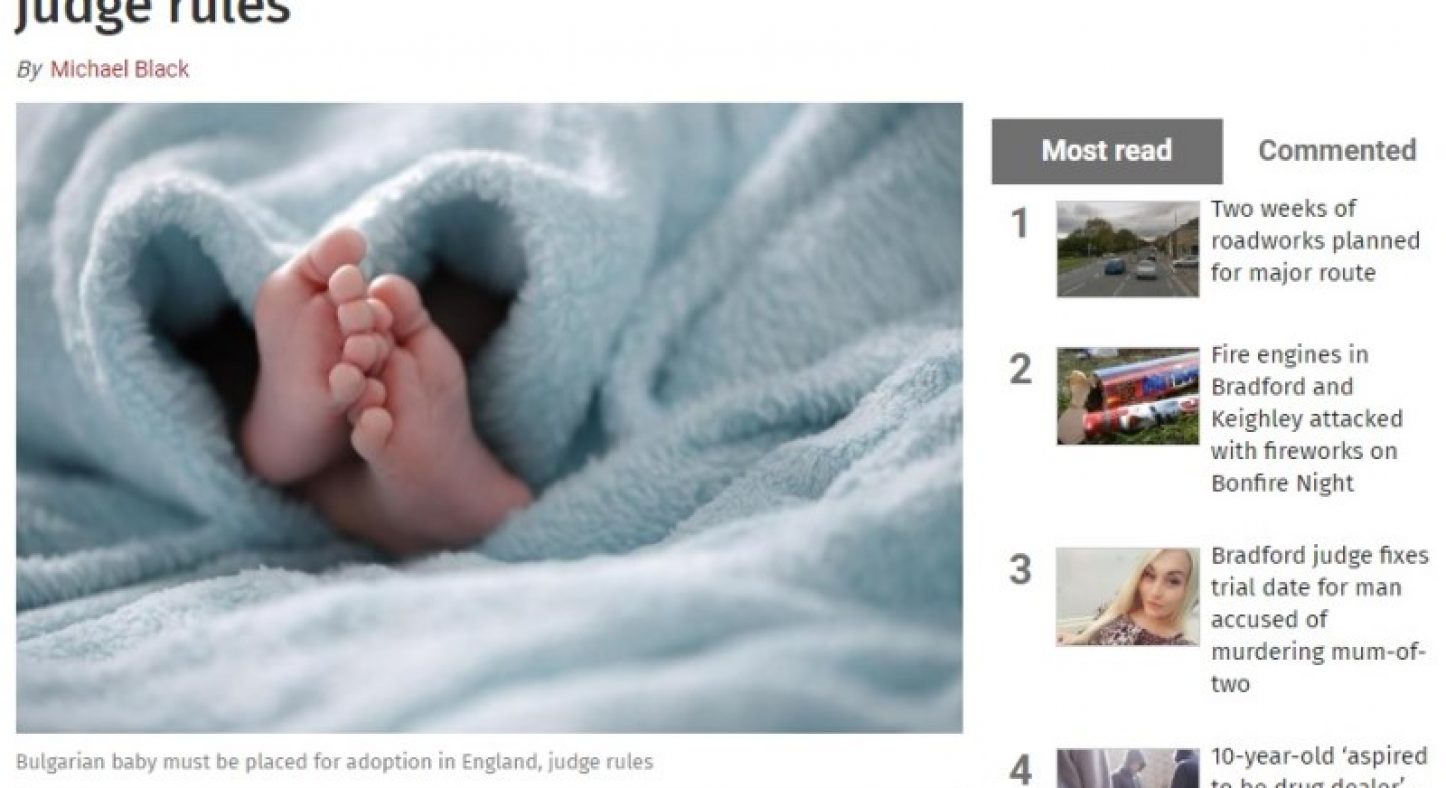Read Bradford judge fixes trial date article
1446x788 pixels.
click(x=1319, y=620)
